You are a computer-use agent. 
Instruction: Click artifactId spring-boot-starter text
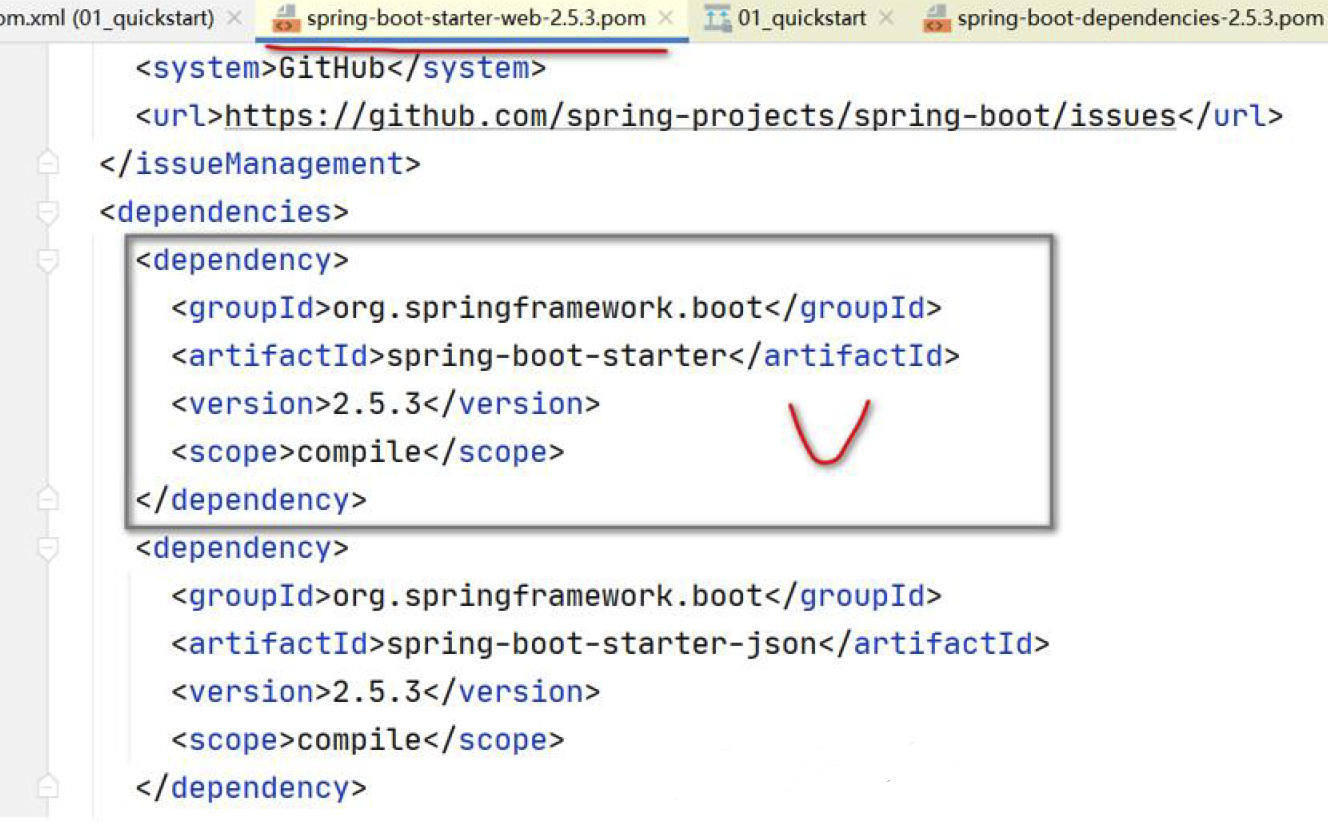tap(565, 356)
